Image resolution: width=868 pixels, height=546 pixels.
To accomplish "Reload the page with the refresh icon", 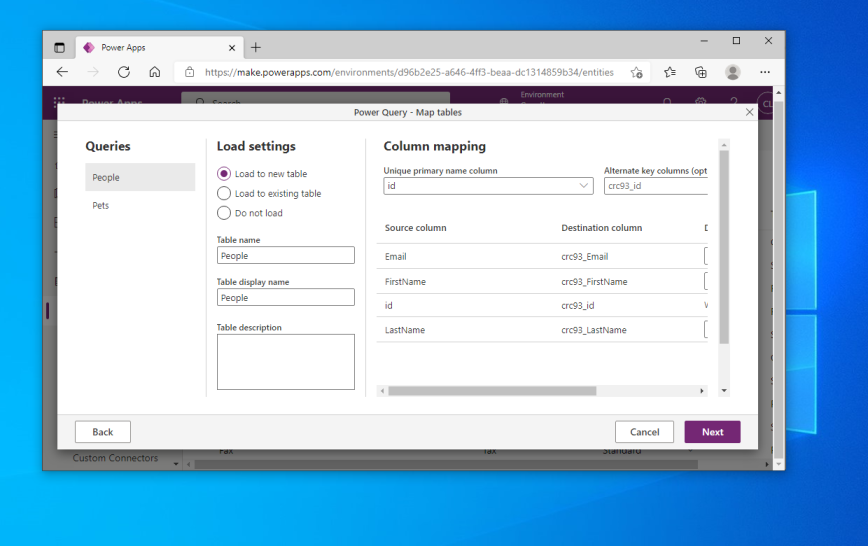I will point(124,72).
